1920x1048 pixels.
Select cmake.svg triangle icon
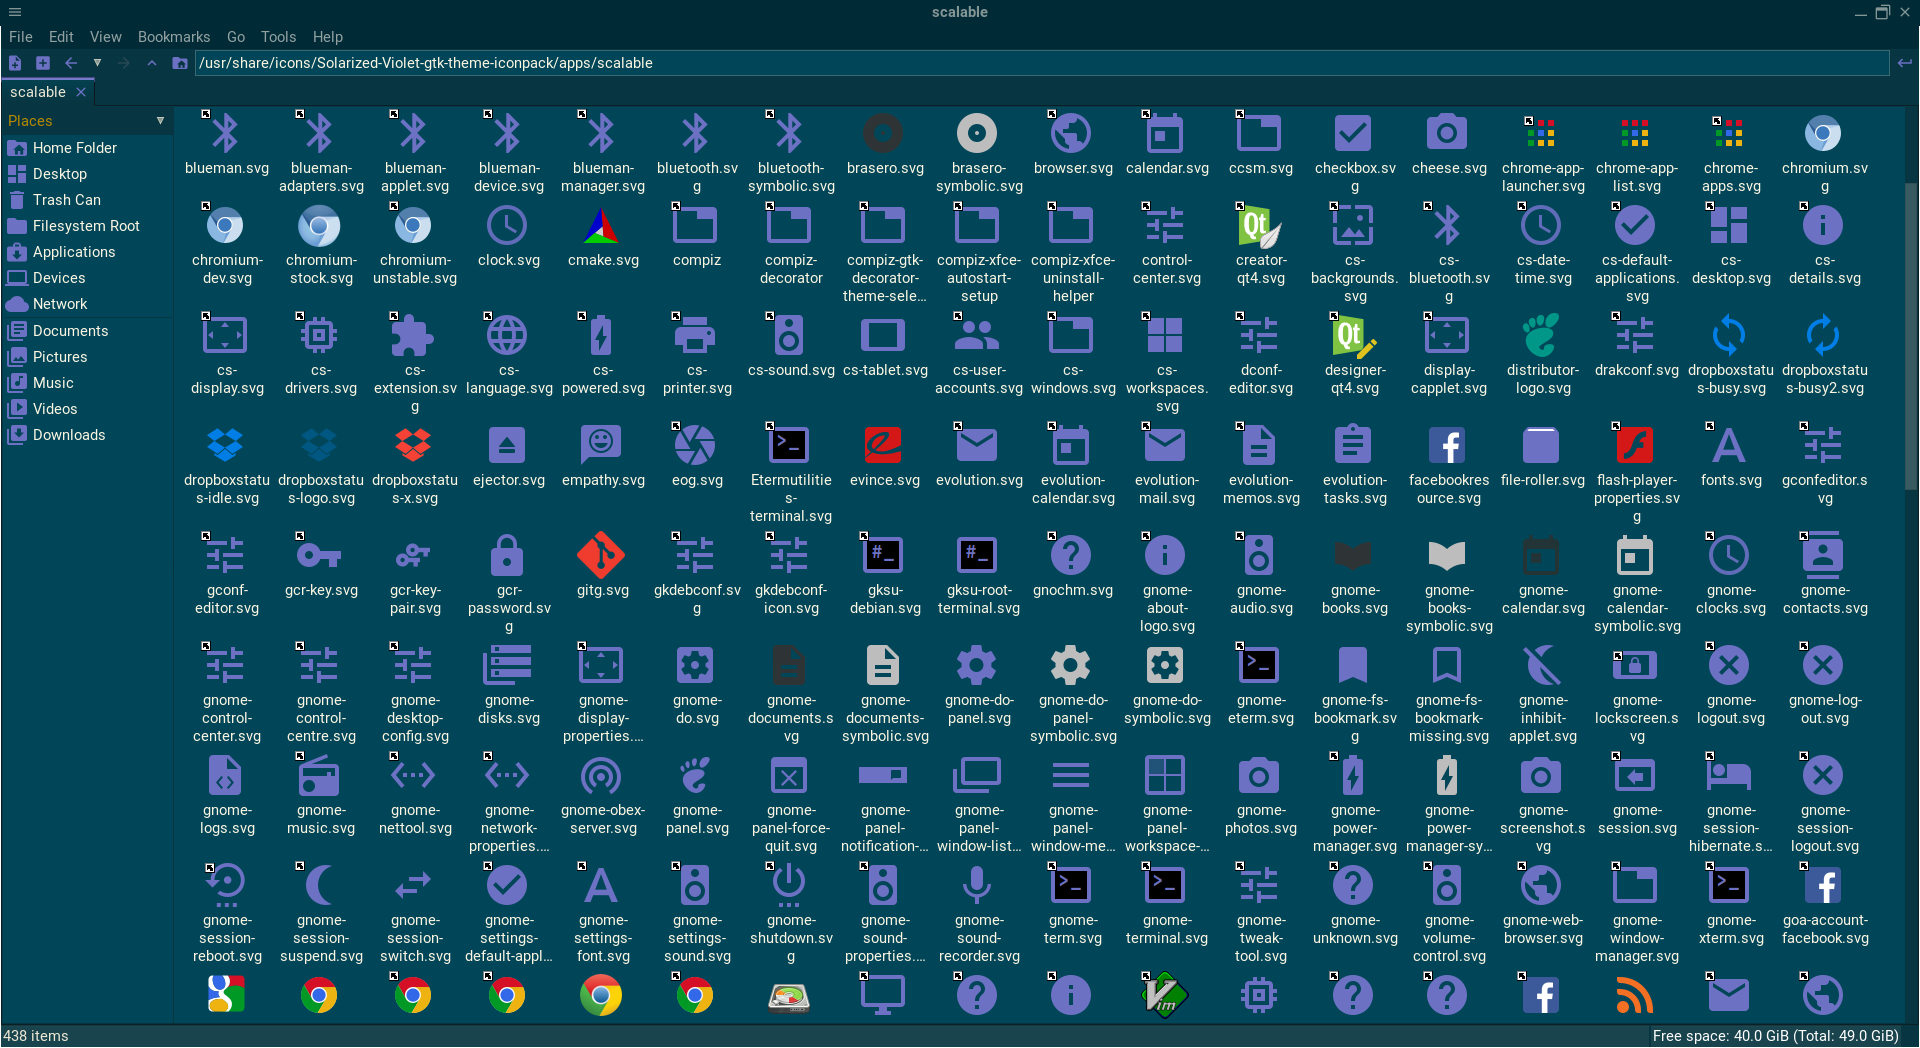point(602,226)
